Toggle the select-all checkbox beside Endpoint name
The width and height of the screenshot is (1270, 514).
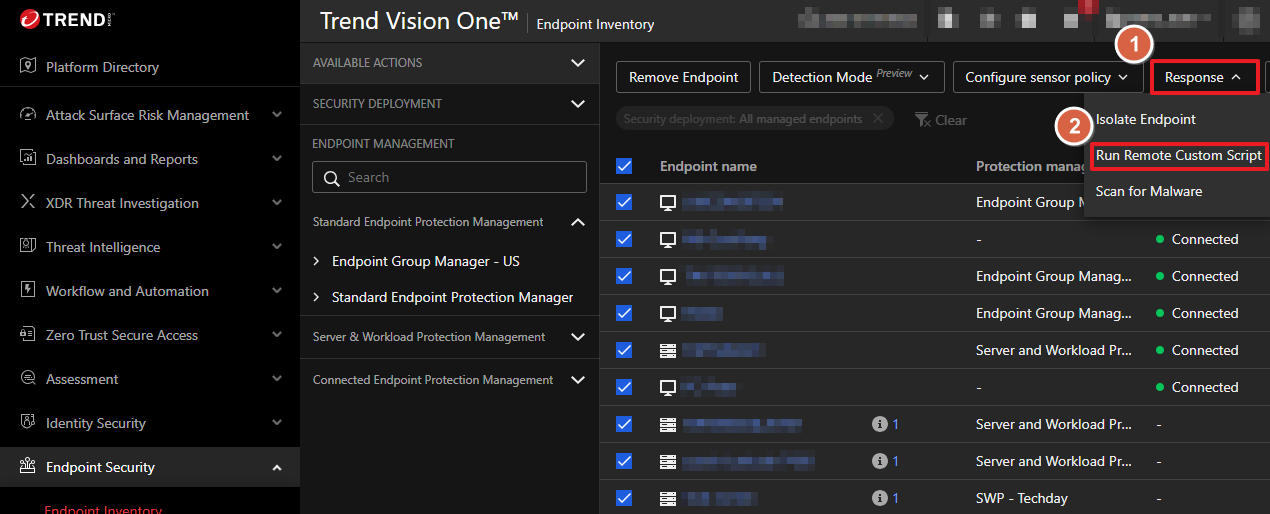[x=624, y=166]
